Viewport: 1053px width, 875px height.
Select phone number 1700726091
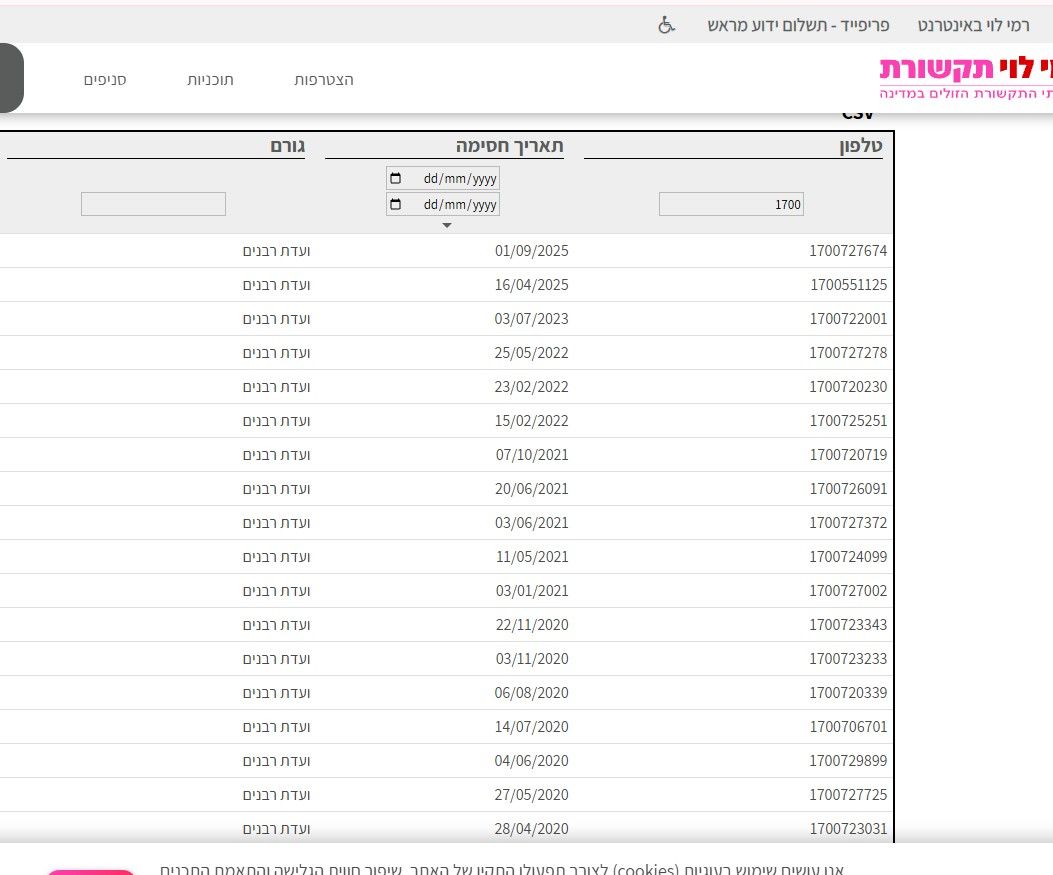(848, 489)
